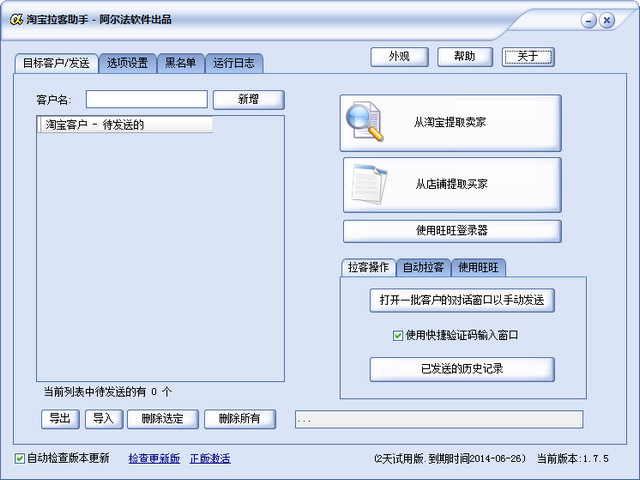Click the trial expiry text 到期时间2014-06-26
The width and height of the screenshot is (640, 480).
pyautogui.click(x=475, y=459)
